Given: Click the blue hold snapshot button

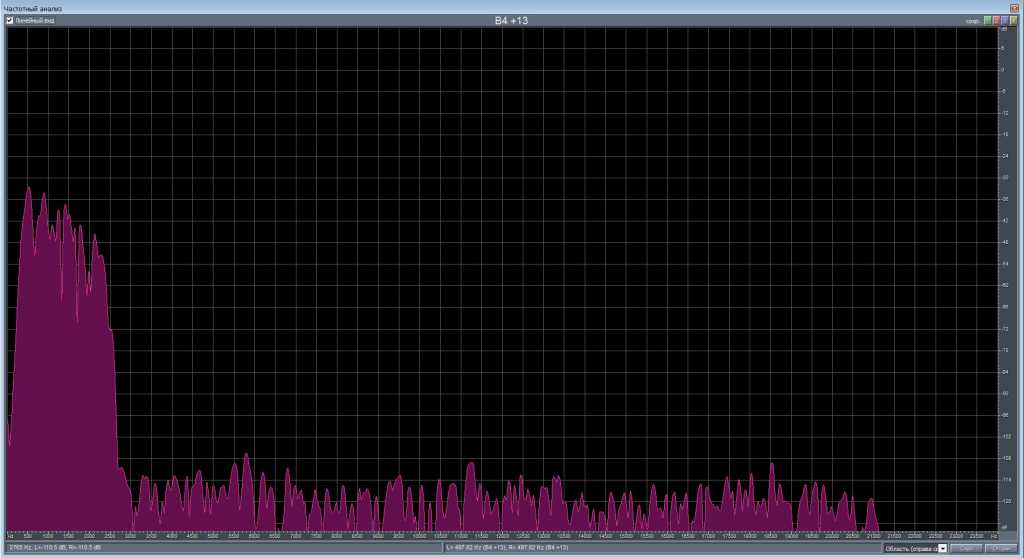Looking at the screenshot, I should [1004, 20].
